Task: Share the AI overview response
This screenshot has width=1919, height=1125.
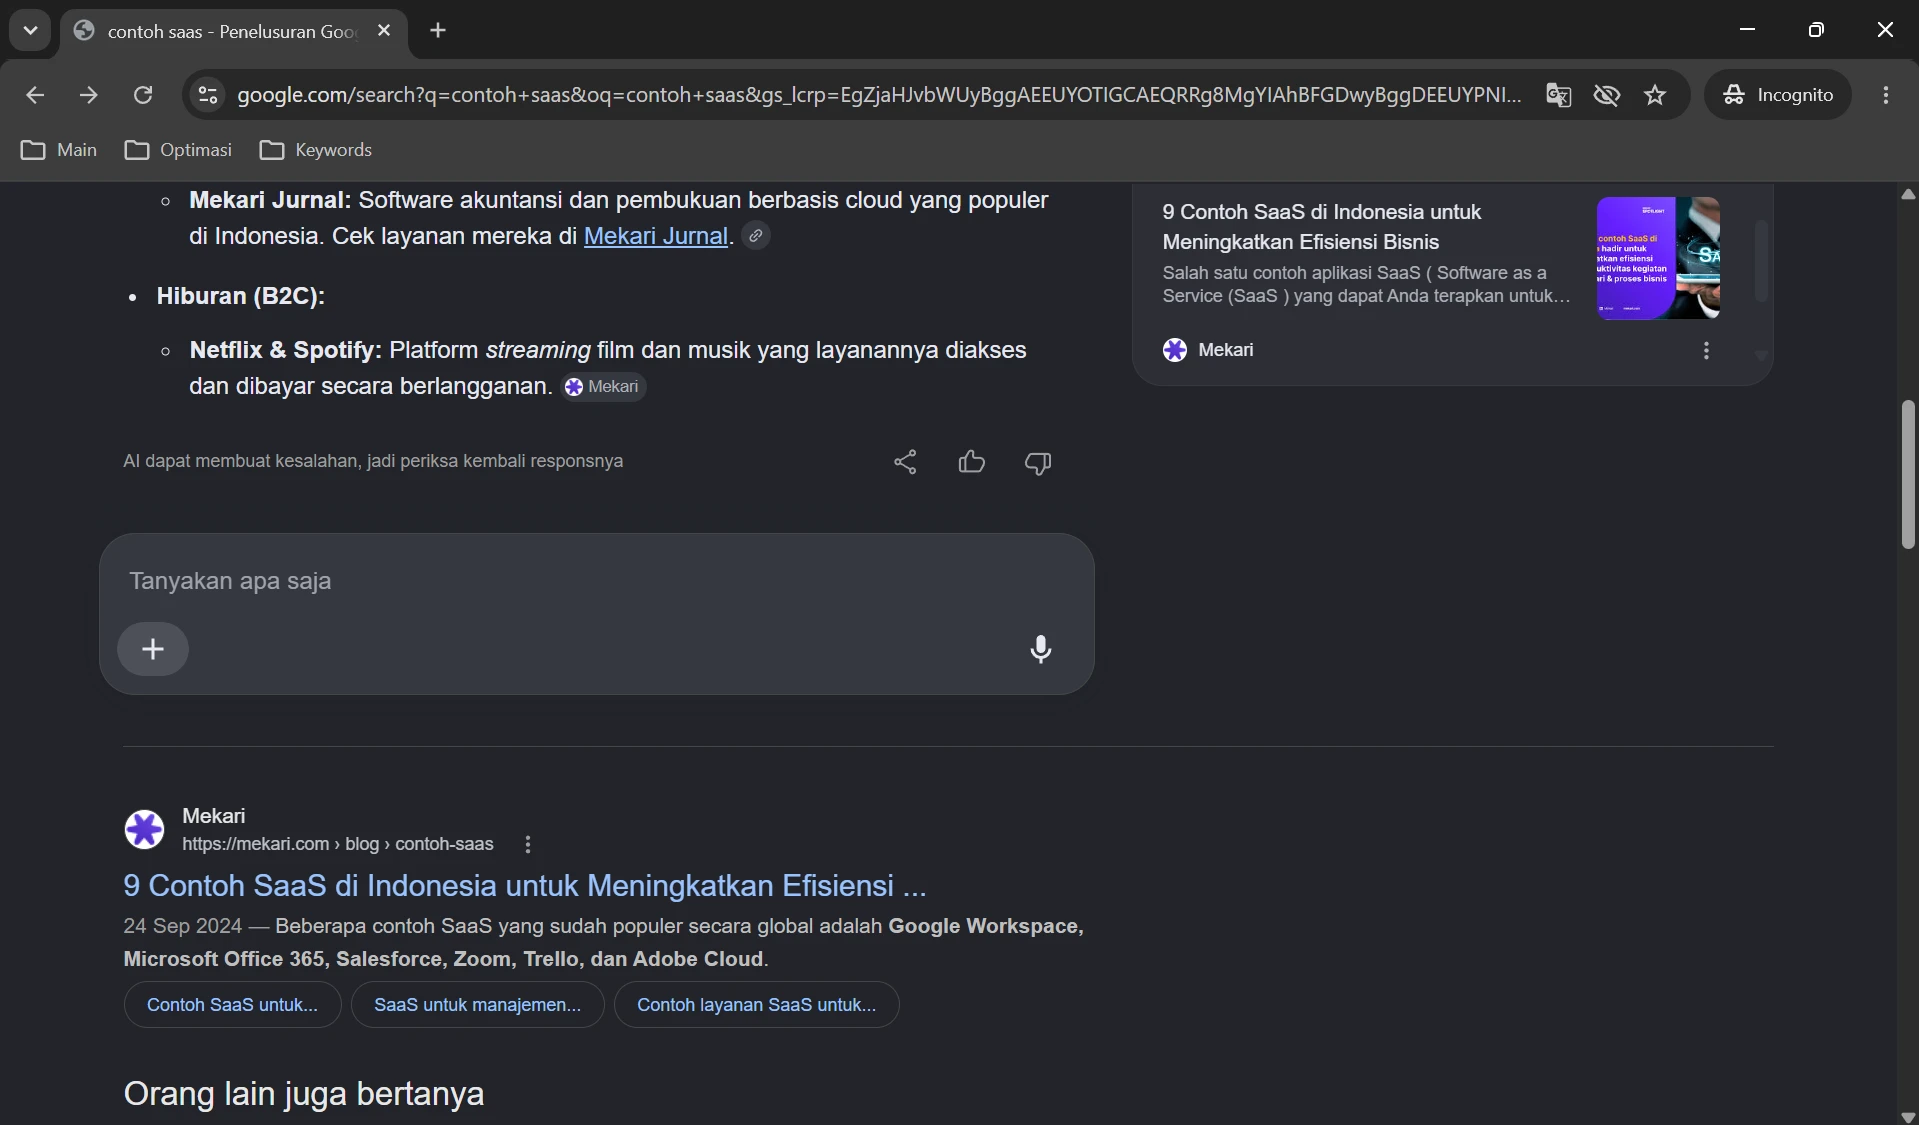Action: coord(905,462)
